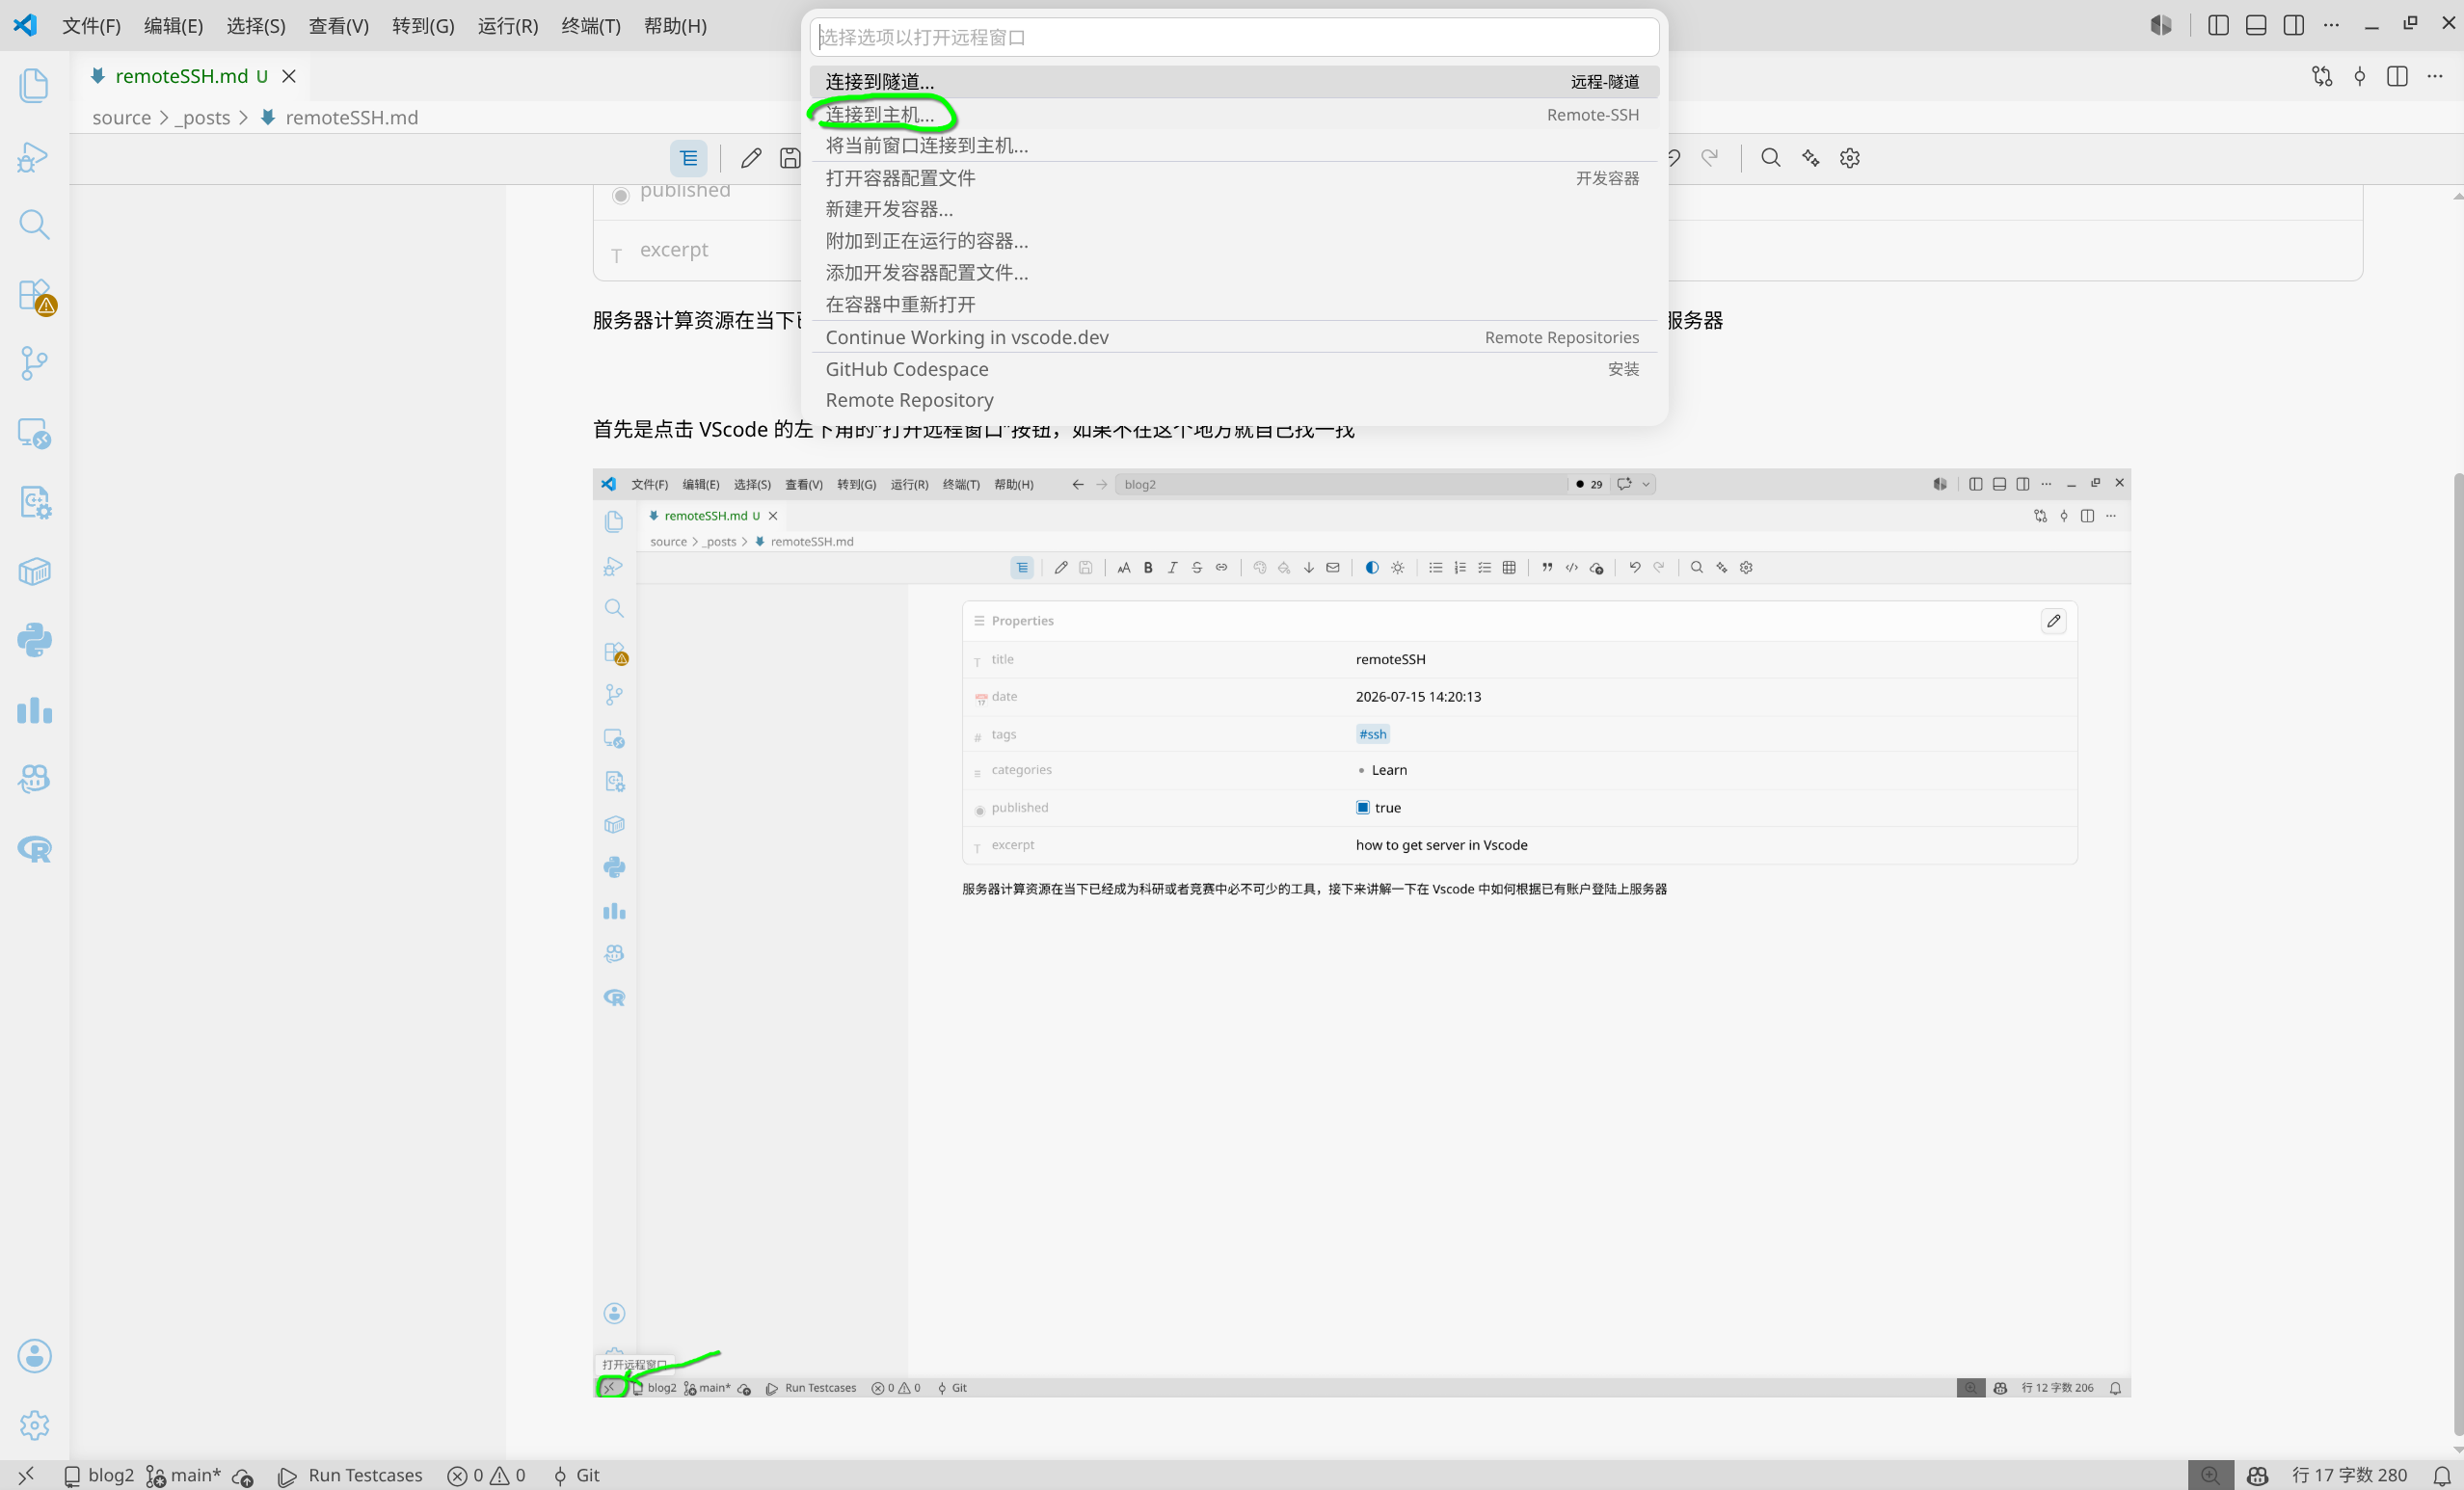The height and width of the screenshot is (1490, 2464).
Task: Open the Explorer view in activity bar
Action: point(34,85)
